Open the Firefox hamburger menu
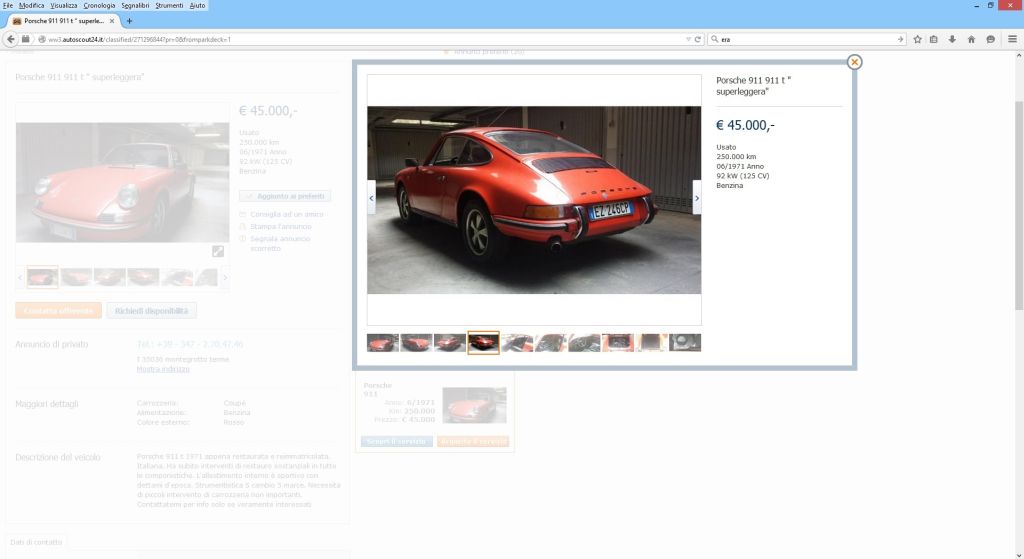Viewport: 1024px width, 559px height. (1012, 39)
